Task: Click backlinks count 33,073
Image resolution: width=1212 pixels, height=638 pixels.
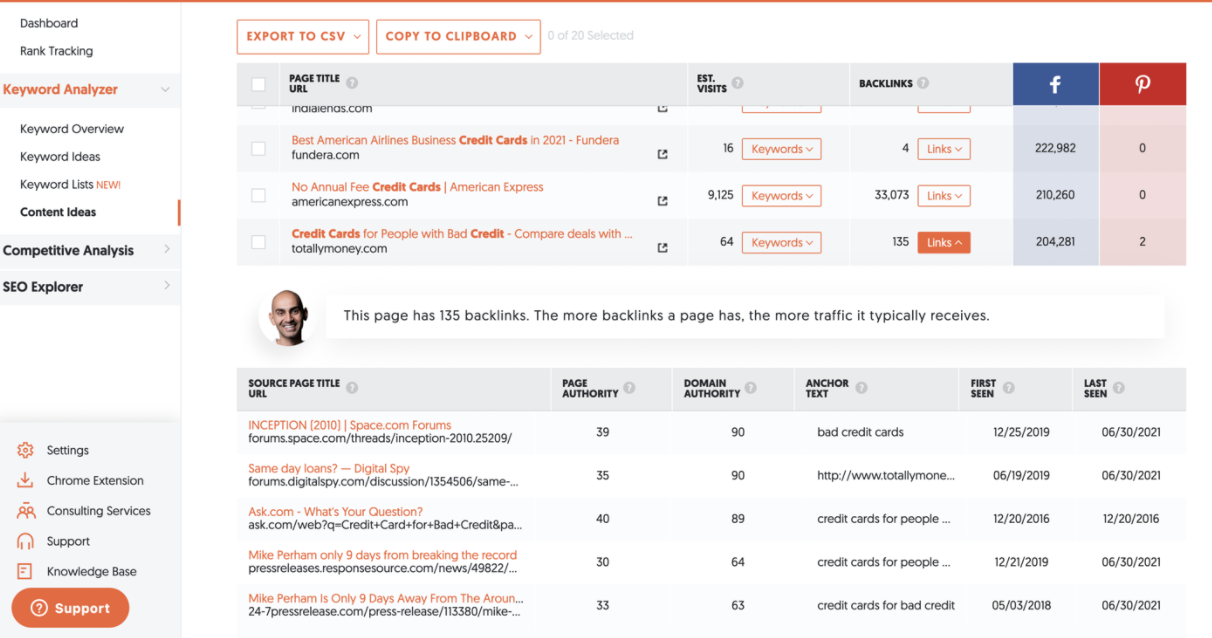Action: [x=892, y=195]
